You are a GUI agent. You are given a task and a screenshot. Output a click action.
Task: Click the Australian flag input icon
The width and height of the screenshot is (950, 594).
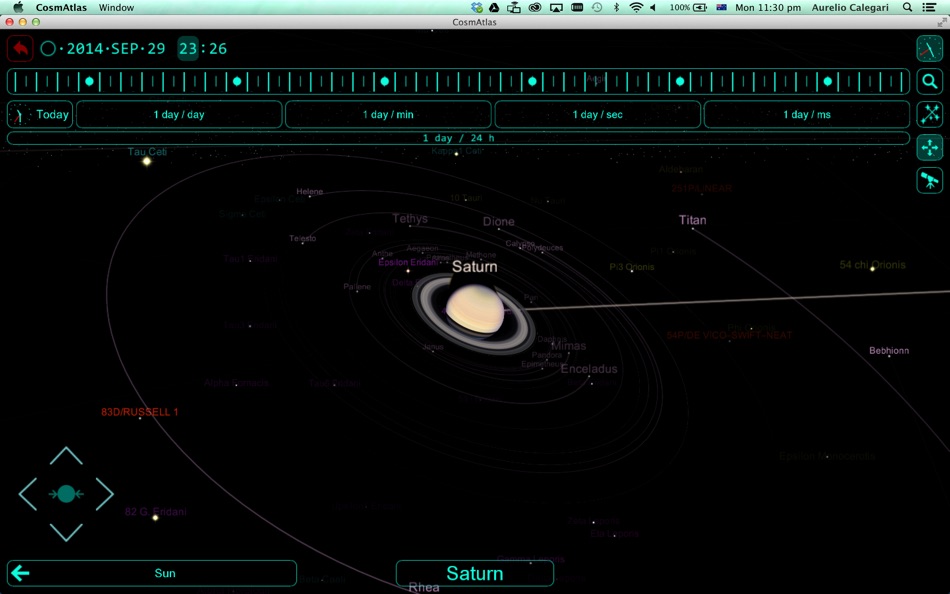721,7
